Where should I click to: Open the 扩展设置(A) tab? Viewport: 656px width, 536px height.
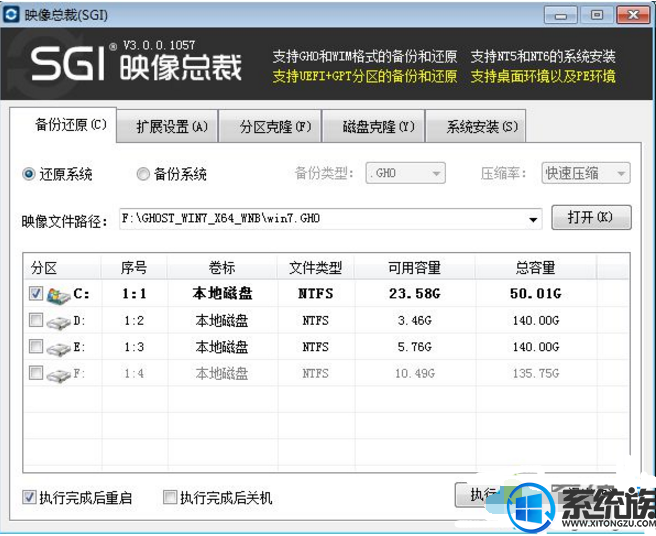[167, 126]
